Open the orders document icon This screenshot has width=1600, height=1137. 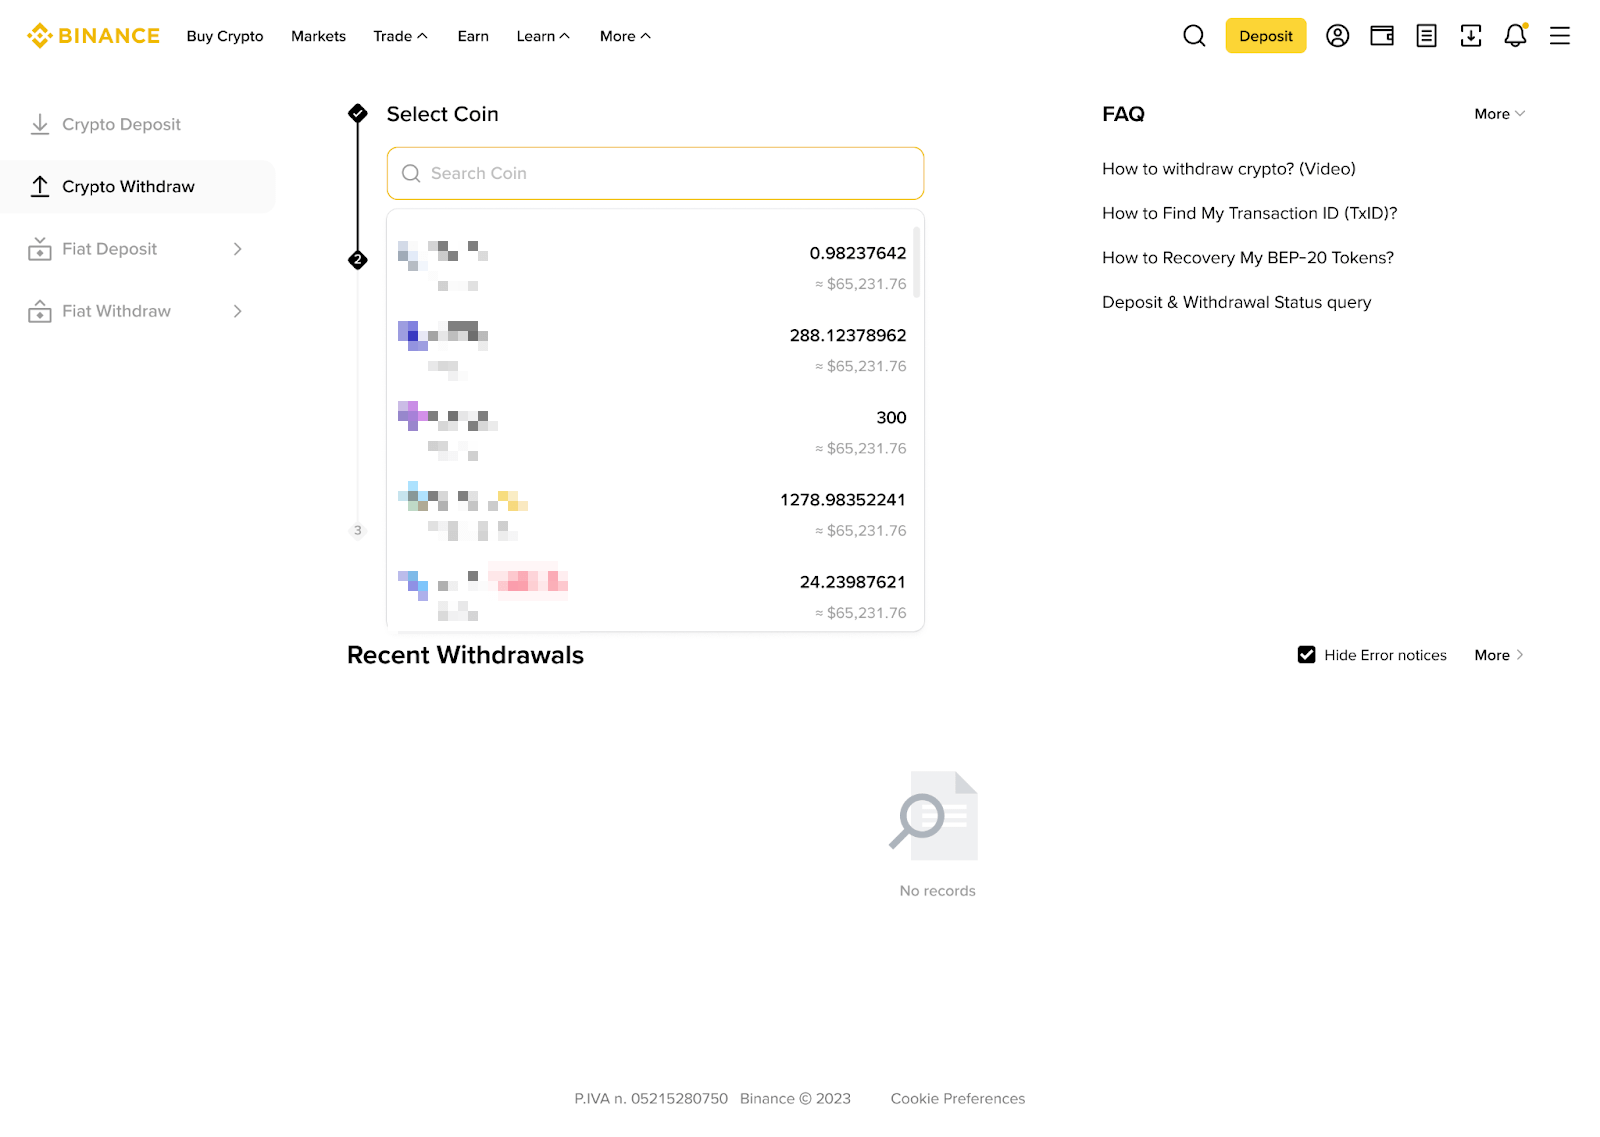click(1427, 36)
